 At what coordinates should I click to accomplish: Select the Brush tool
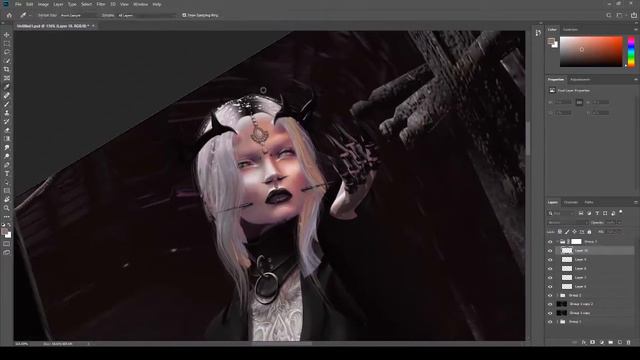click(7, 104)
